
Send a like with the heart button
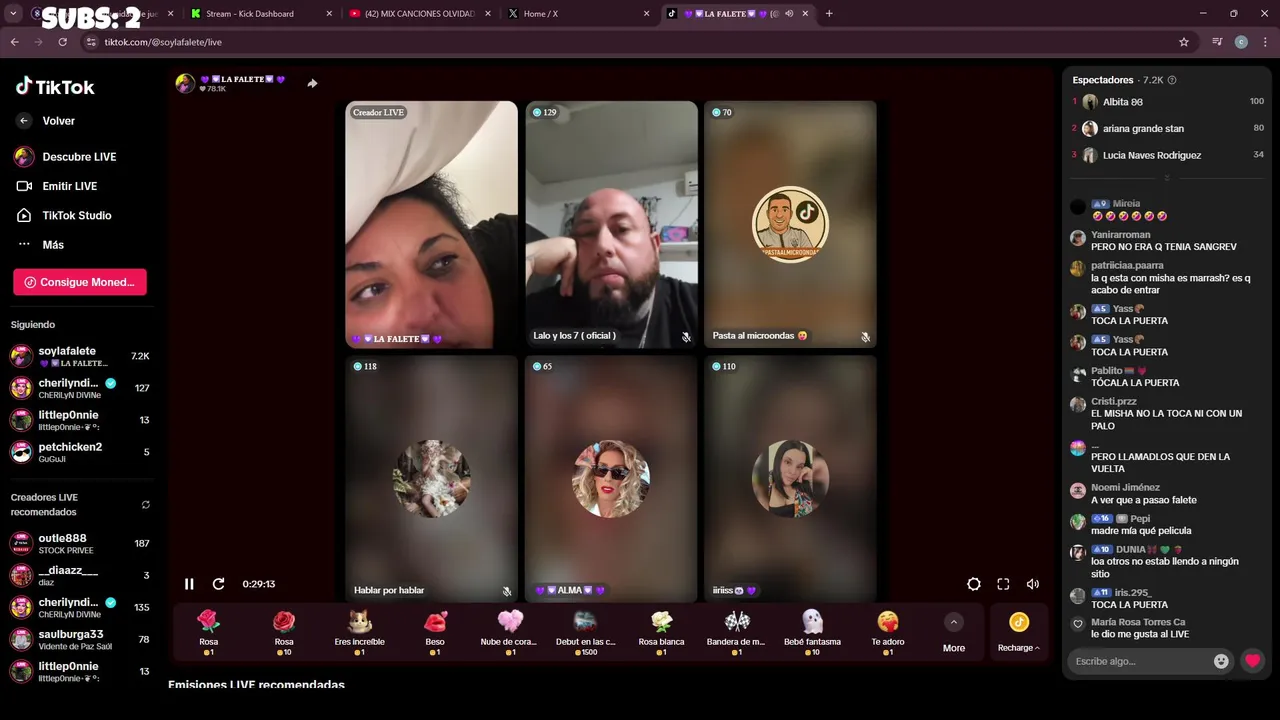click(x=1252, y=661)
